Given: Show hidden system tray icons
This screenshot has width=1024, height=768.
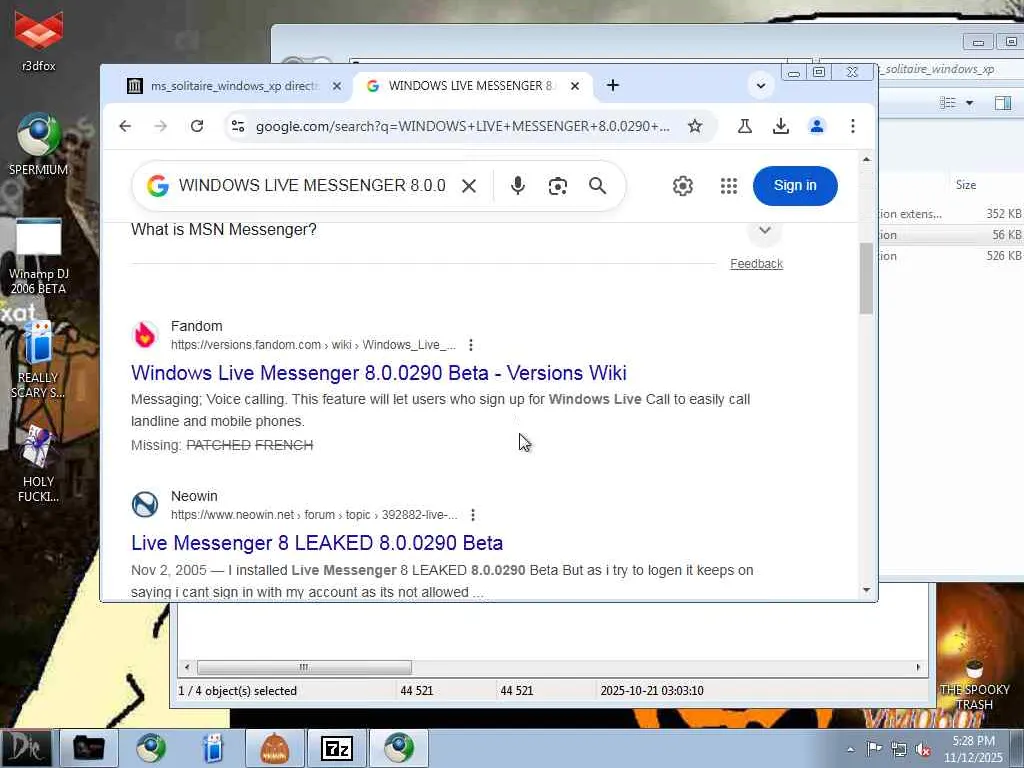Looking at the screenshot, I should (x=850, y=749).
